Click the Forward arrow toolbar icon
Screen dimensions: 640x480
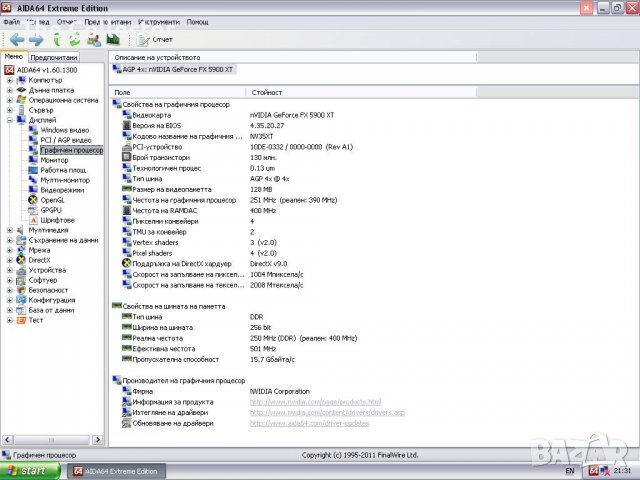tap(36, 39)
